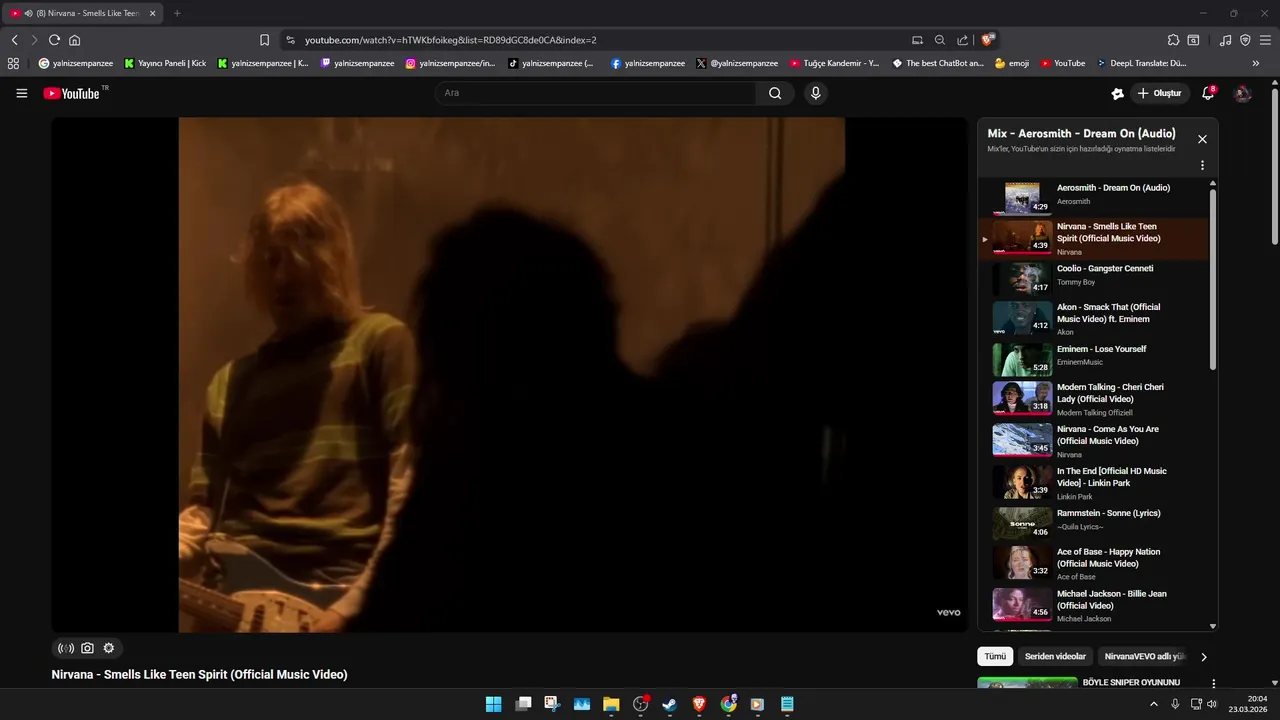
Task: Type in the Ara search field
Action: click(x=595, y=93)
